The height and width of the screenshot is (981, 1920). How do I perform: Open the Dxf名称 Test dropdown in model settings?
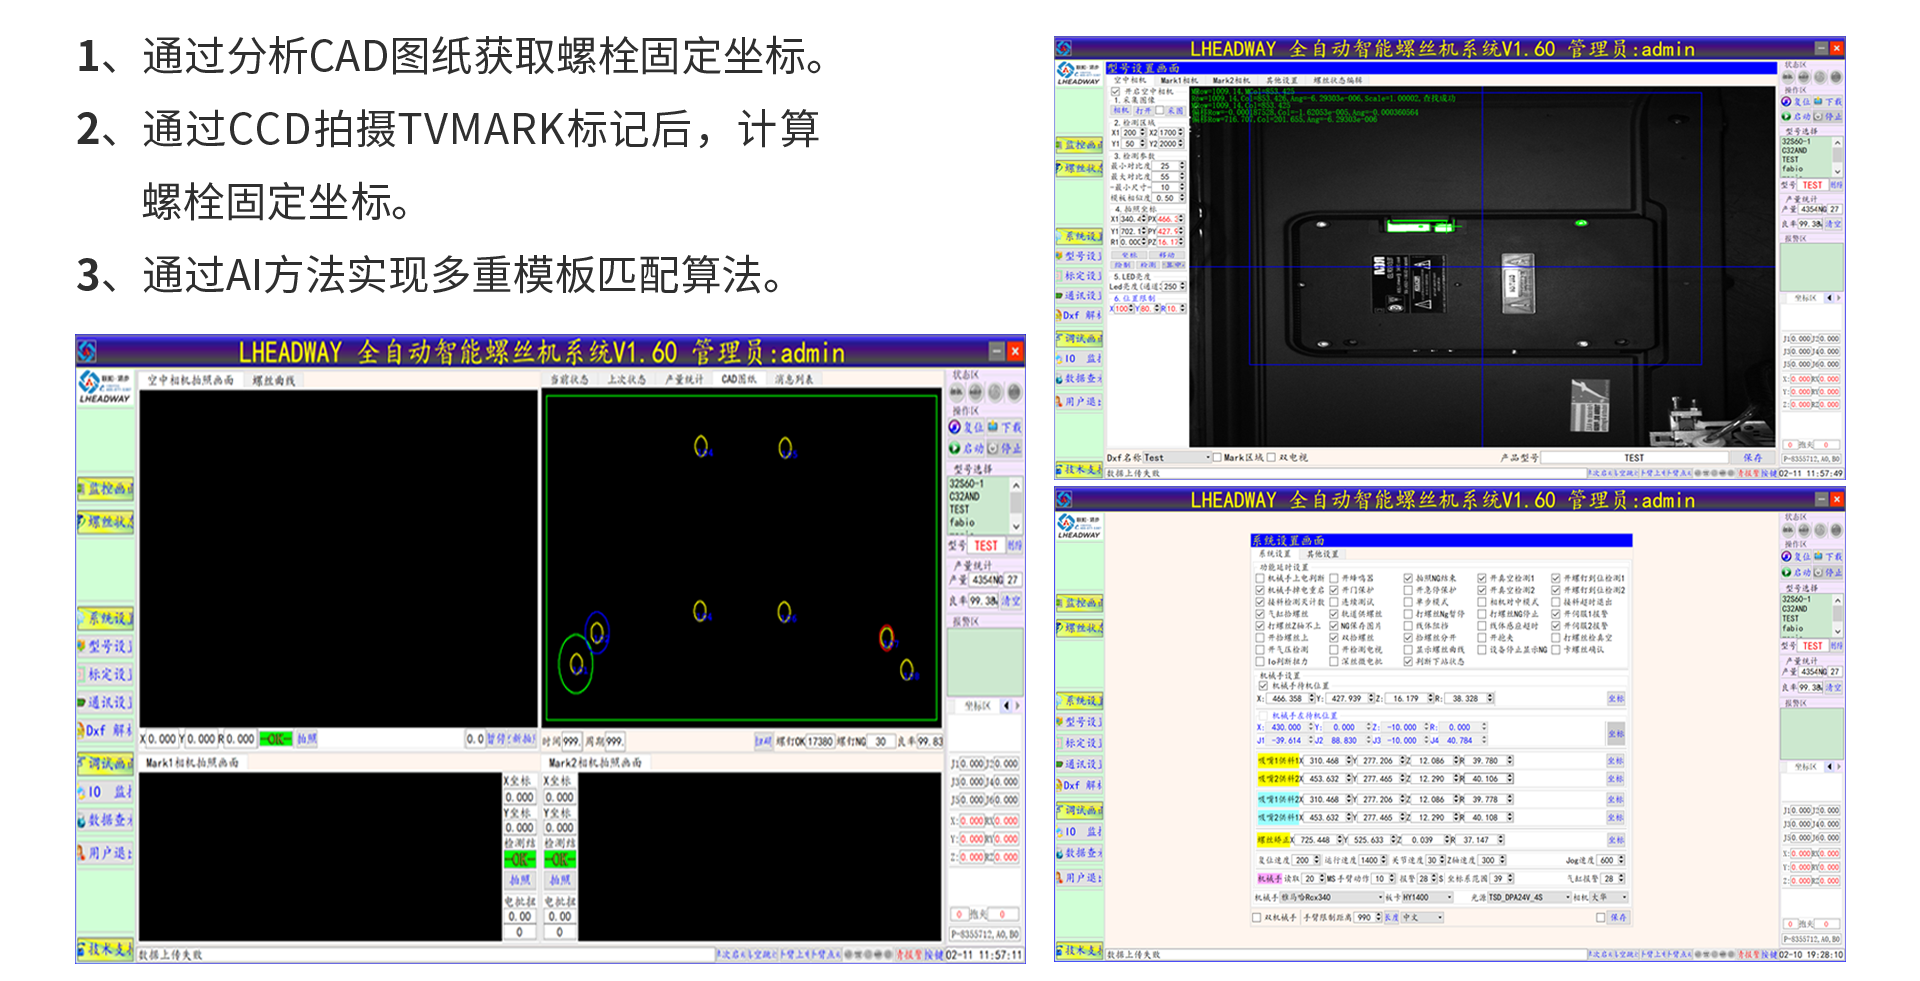tap(1177, 458)
